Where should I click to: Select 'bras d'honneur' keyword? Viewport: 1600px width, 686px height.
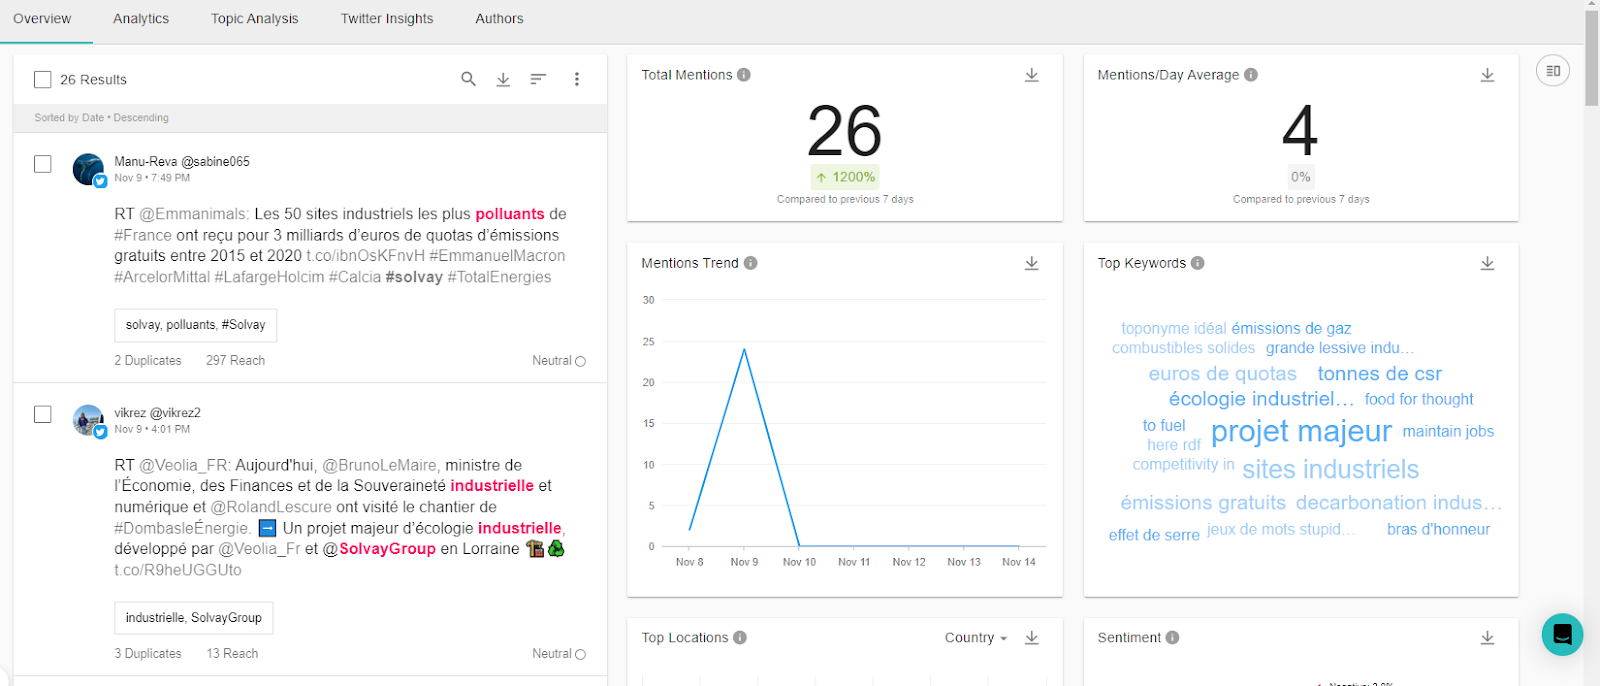[x=1438, y=530]
